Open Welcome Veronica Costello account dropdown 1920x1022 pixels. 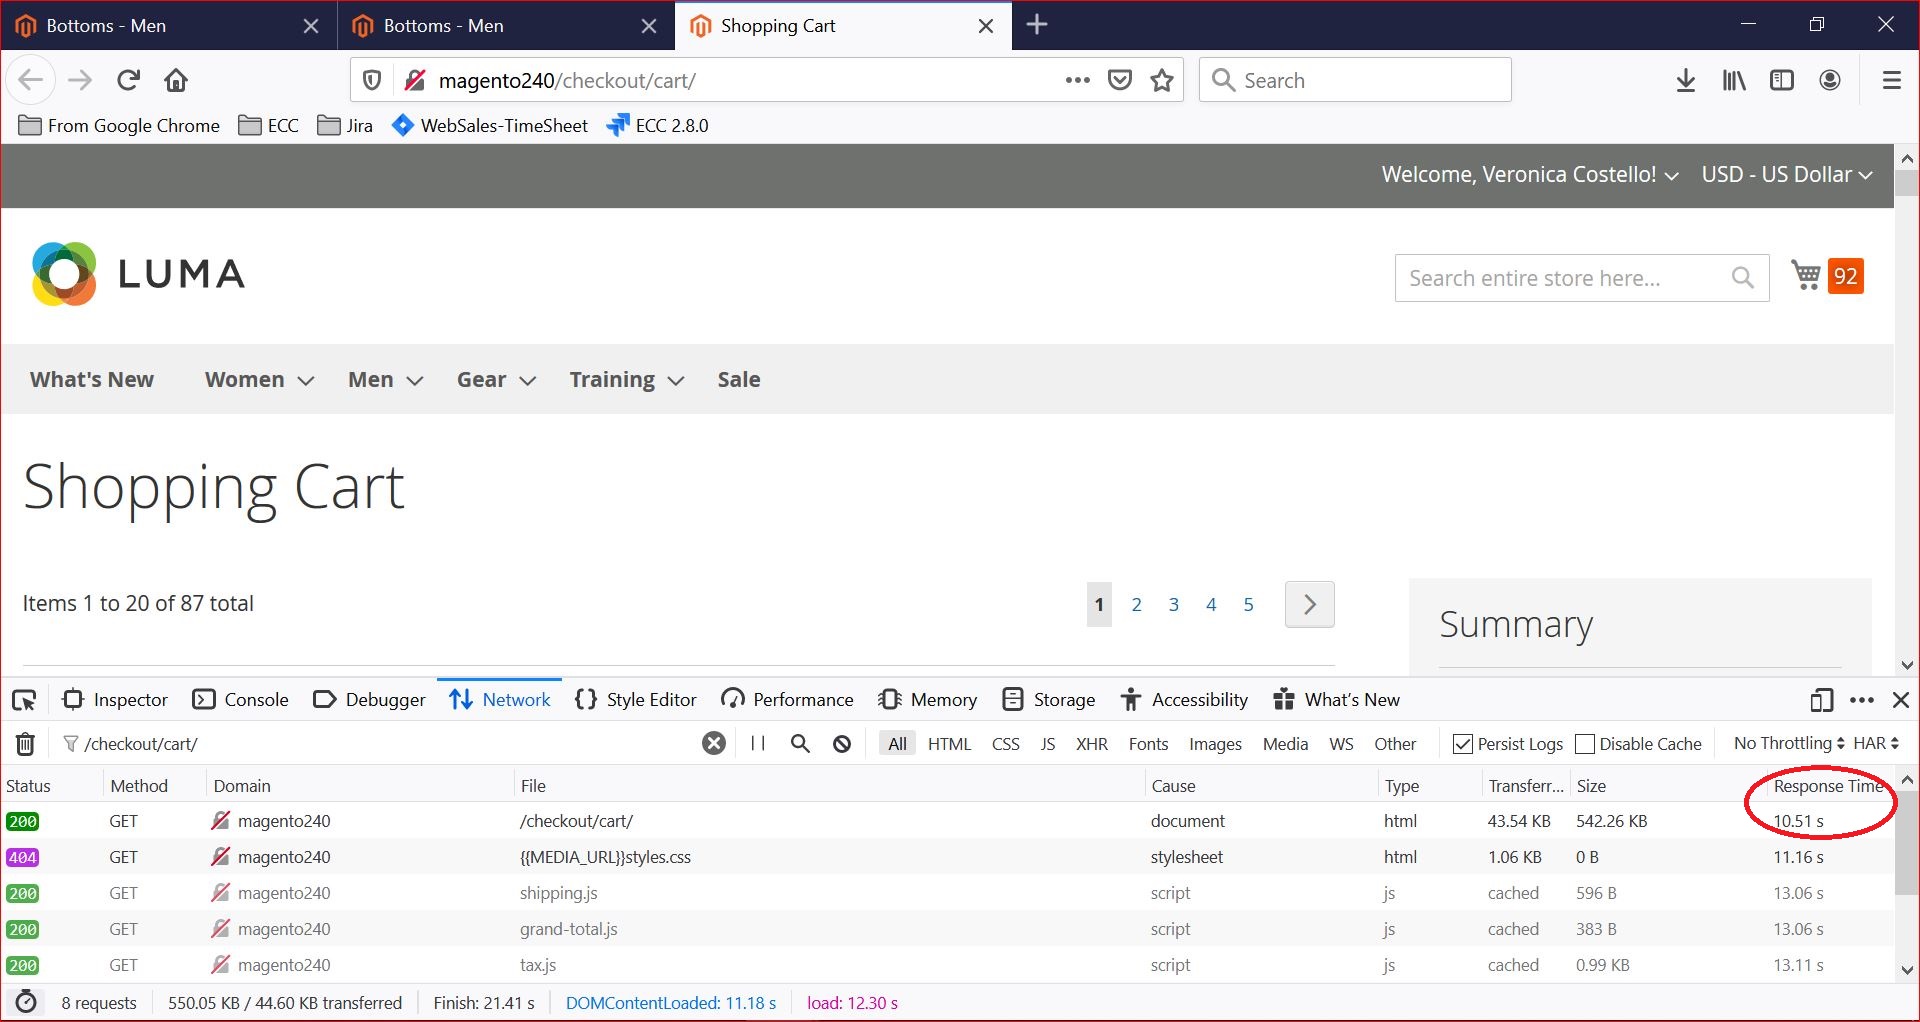[x=1530, y=175]
